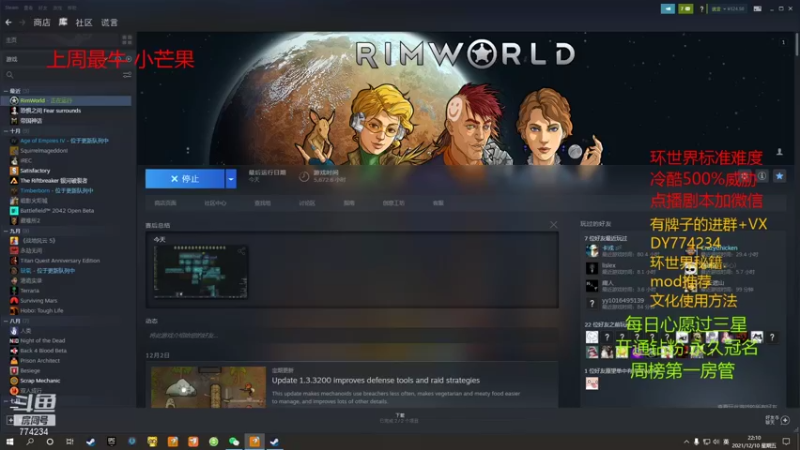This screenshot has width=800, height=450.
Task: Open the 商店 (Store) menu
Action: click(x=41, y=22)
